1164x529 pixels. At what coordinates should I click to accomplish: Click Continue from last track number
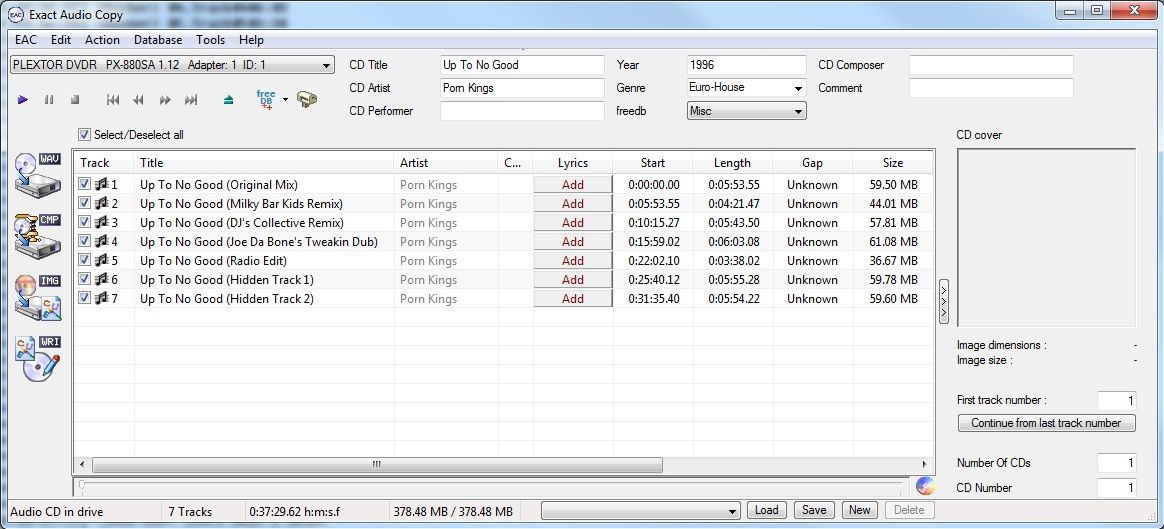(x=1046, y=423)
